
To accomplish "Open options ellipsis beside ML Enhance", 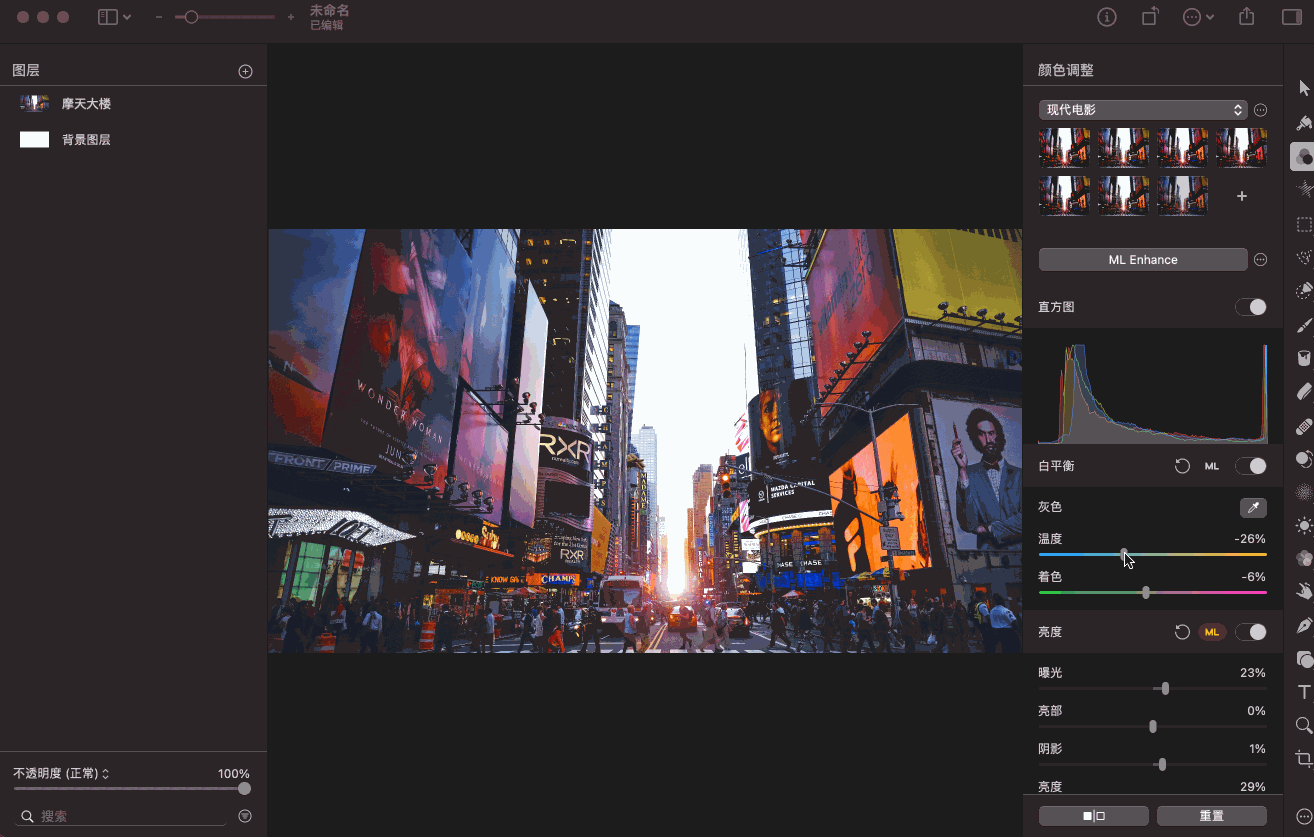I will (1261, 260).
